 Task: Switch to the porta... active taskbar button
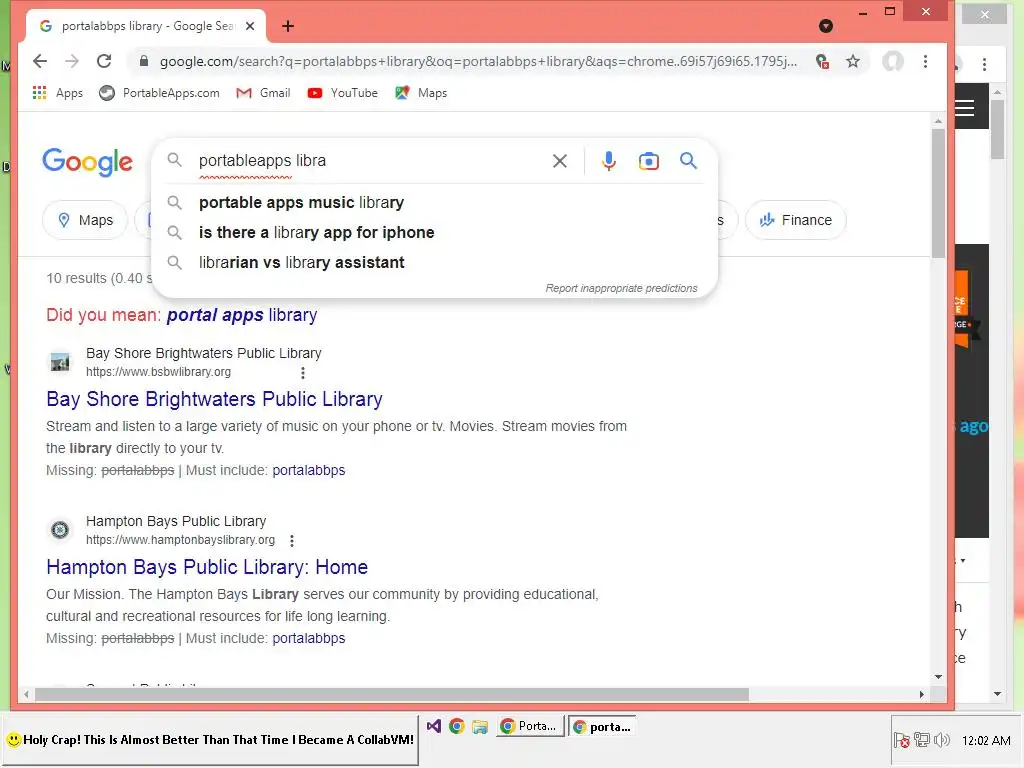pyautogui.click(x=602, y=726)
